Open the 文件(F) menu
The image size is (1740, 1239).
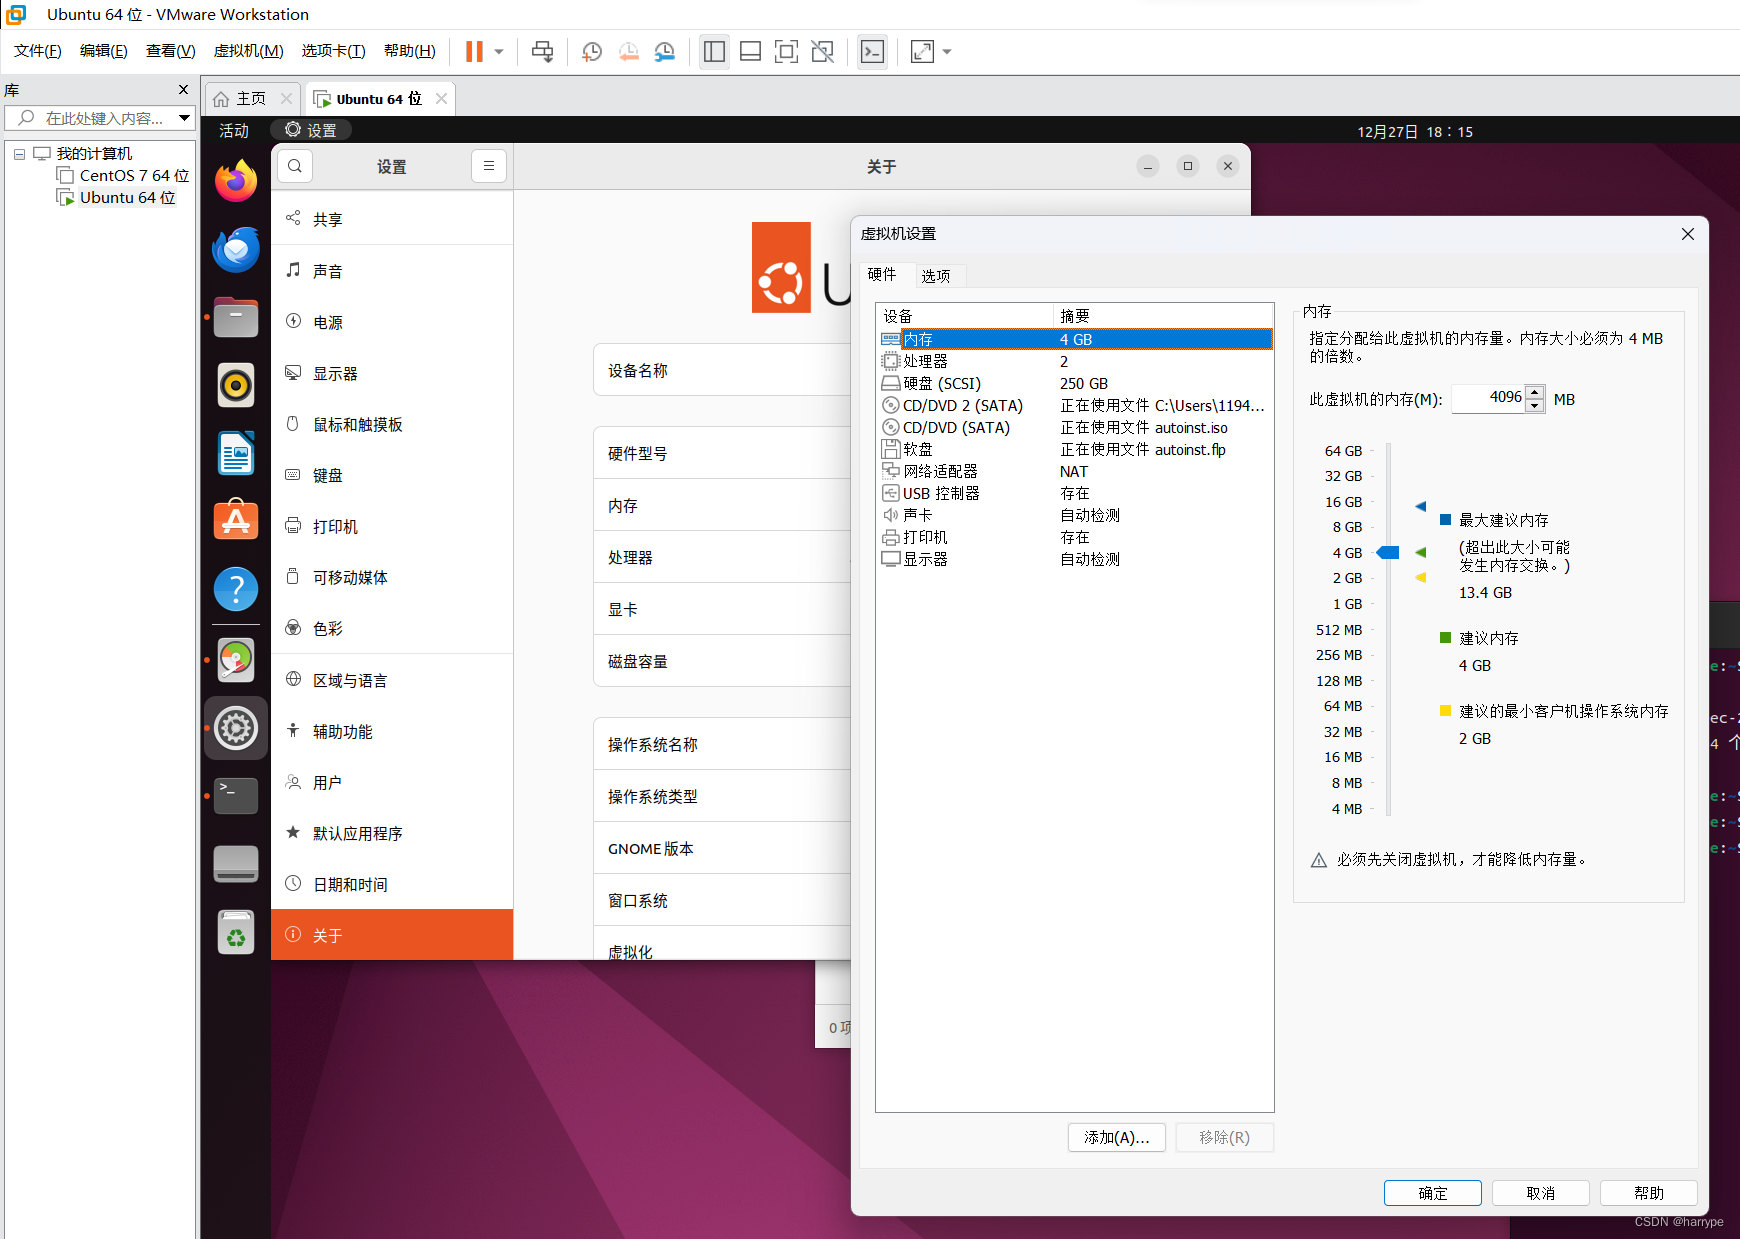point(38,51)
